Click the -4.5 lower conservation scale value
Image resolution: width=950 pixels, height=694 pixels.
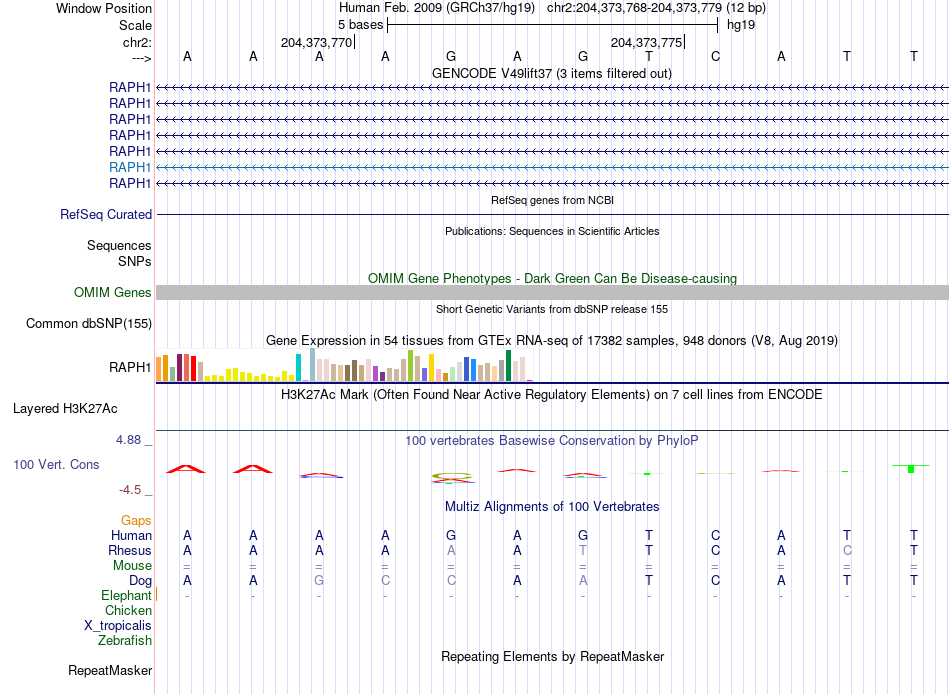(130, 490)
